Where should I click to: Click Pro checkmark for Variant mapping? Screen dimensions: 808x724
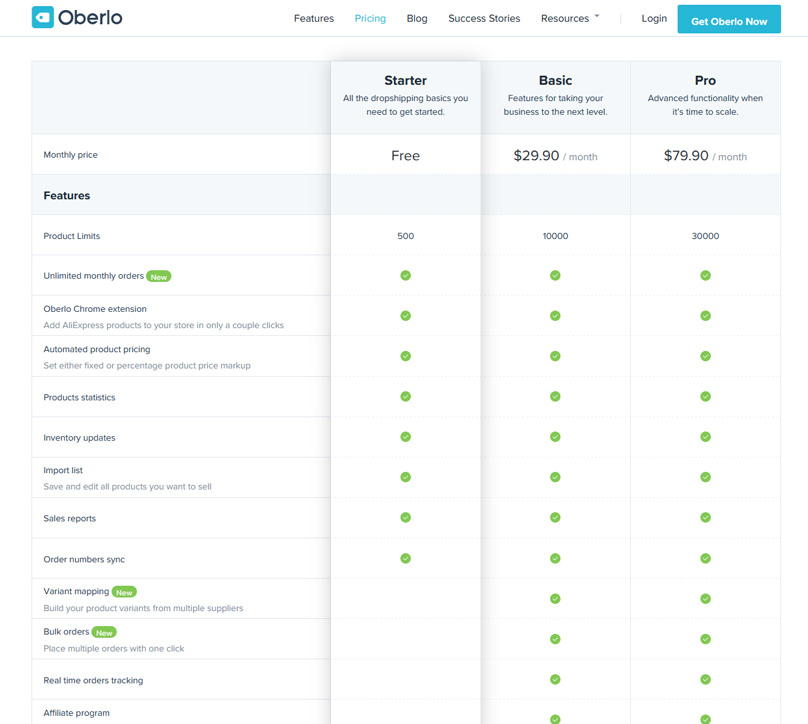click(x=705, y=598)
